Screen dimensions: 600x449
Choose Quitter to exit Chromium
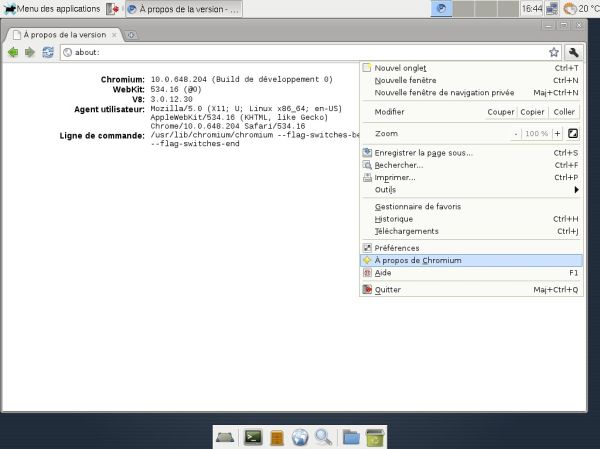pyautogui.click(x=471, y=290)
